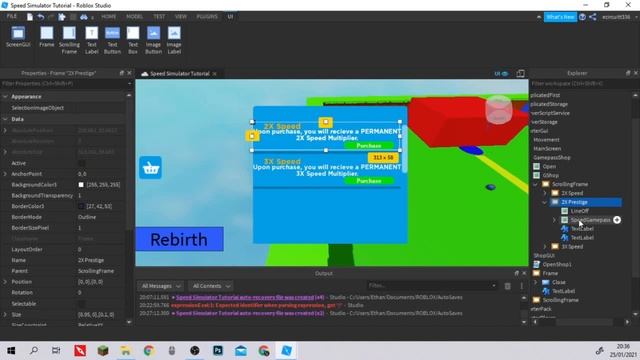640x360 pixels.
Task: Click the Rebirth button in viewport
Action: (x=180, y=239)
